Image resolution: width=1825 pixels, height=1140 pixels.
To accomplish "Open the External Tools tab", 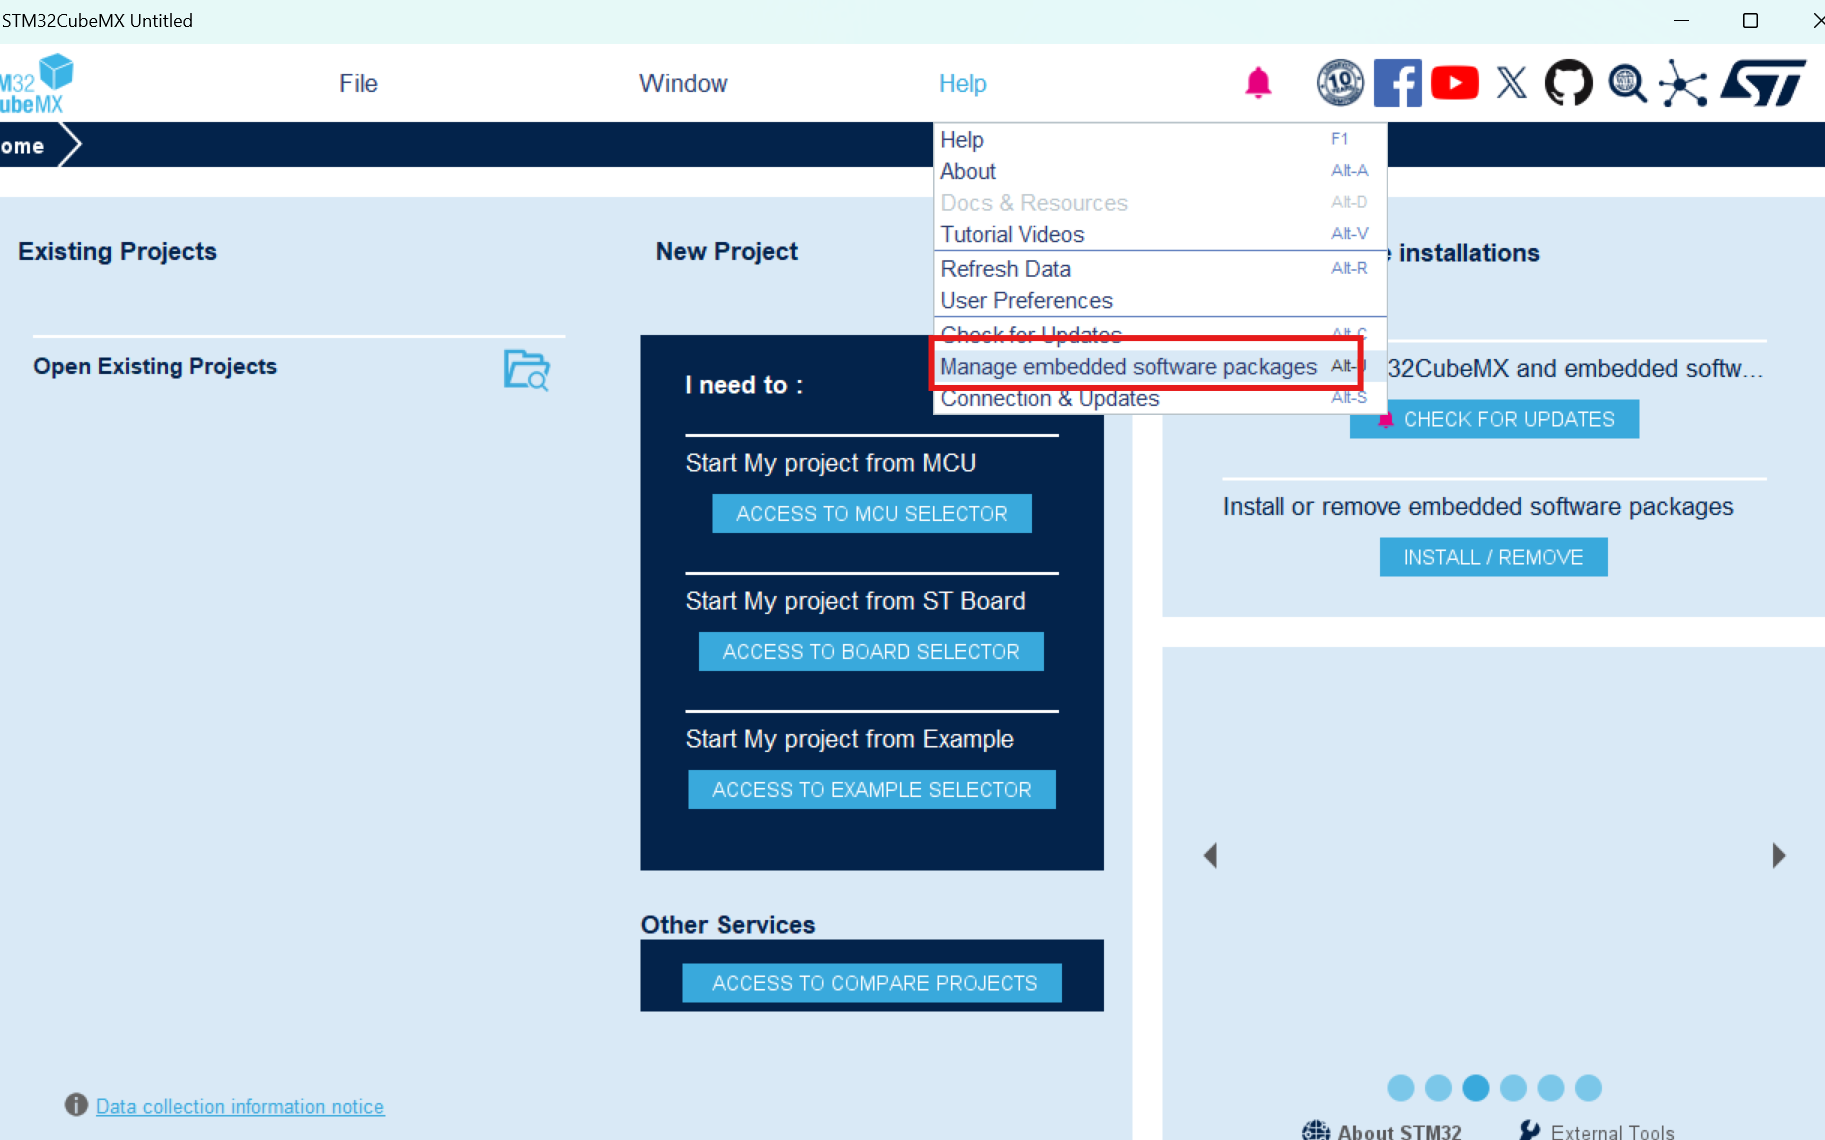I will (x=1612, y=1131).
